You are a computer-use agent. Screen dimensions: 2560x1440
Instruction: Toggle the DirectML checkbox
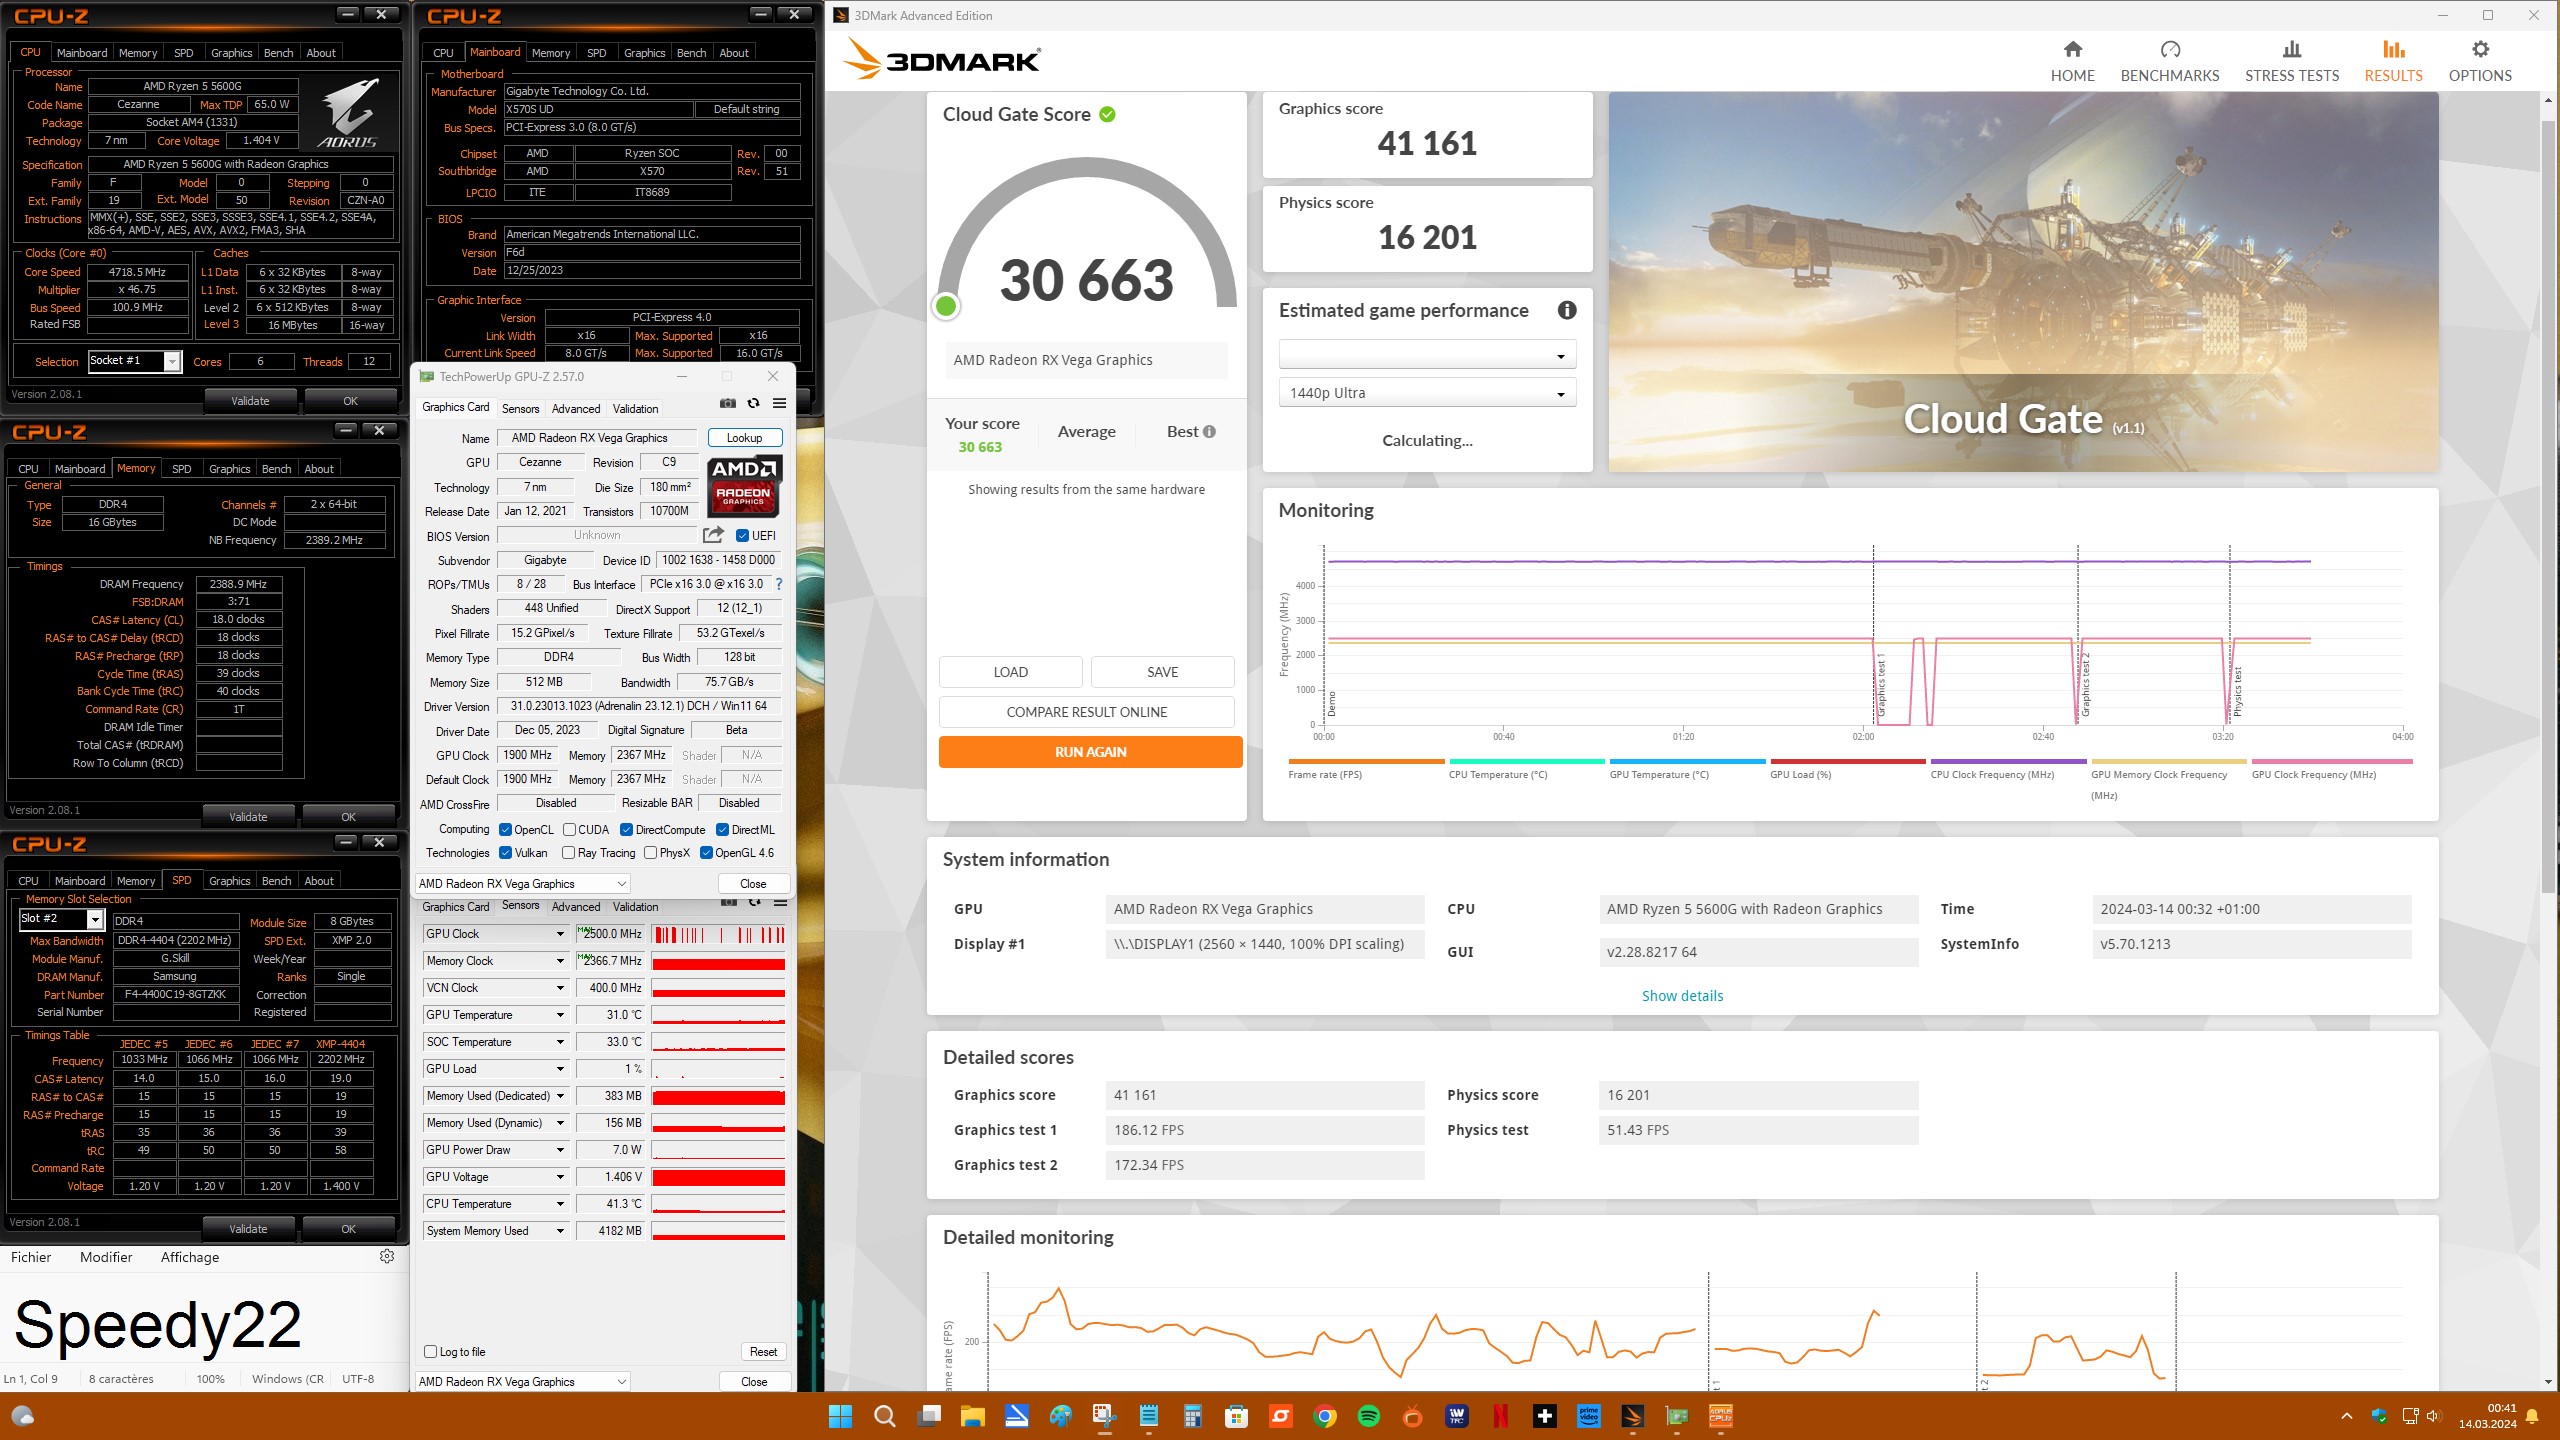[722, 829]
